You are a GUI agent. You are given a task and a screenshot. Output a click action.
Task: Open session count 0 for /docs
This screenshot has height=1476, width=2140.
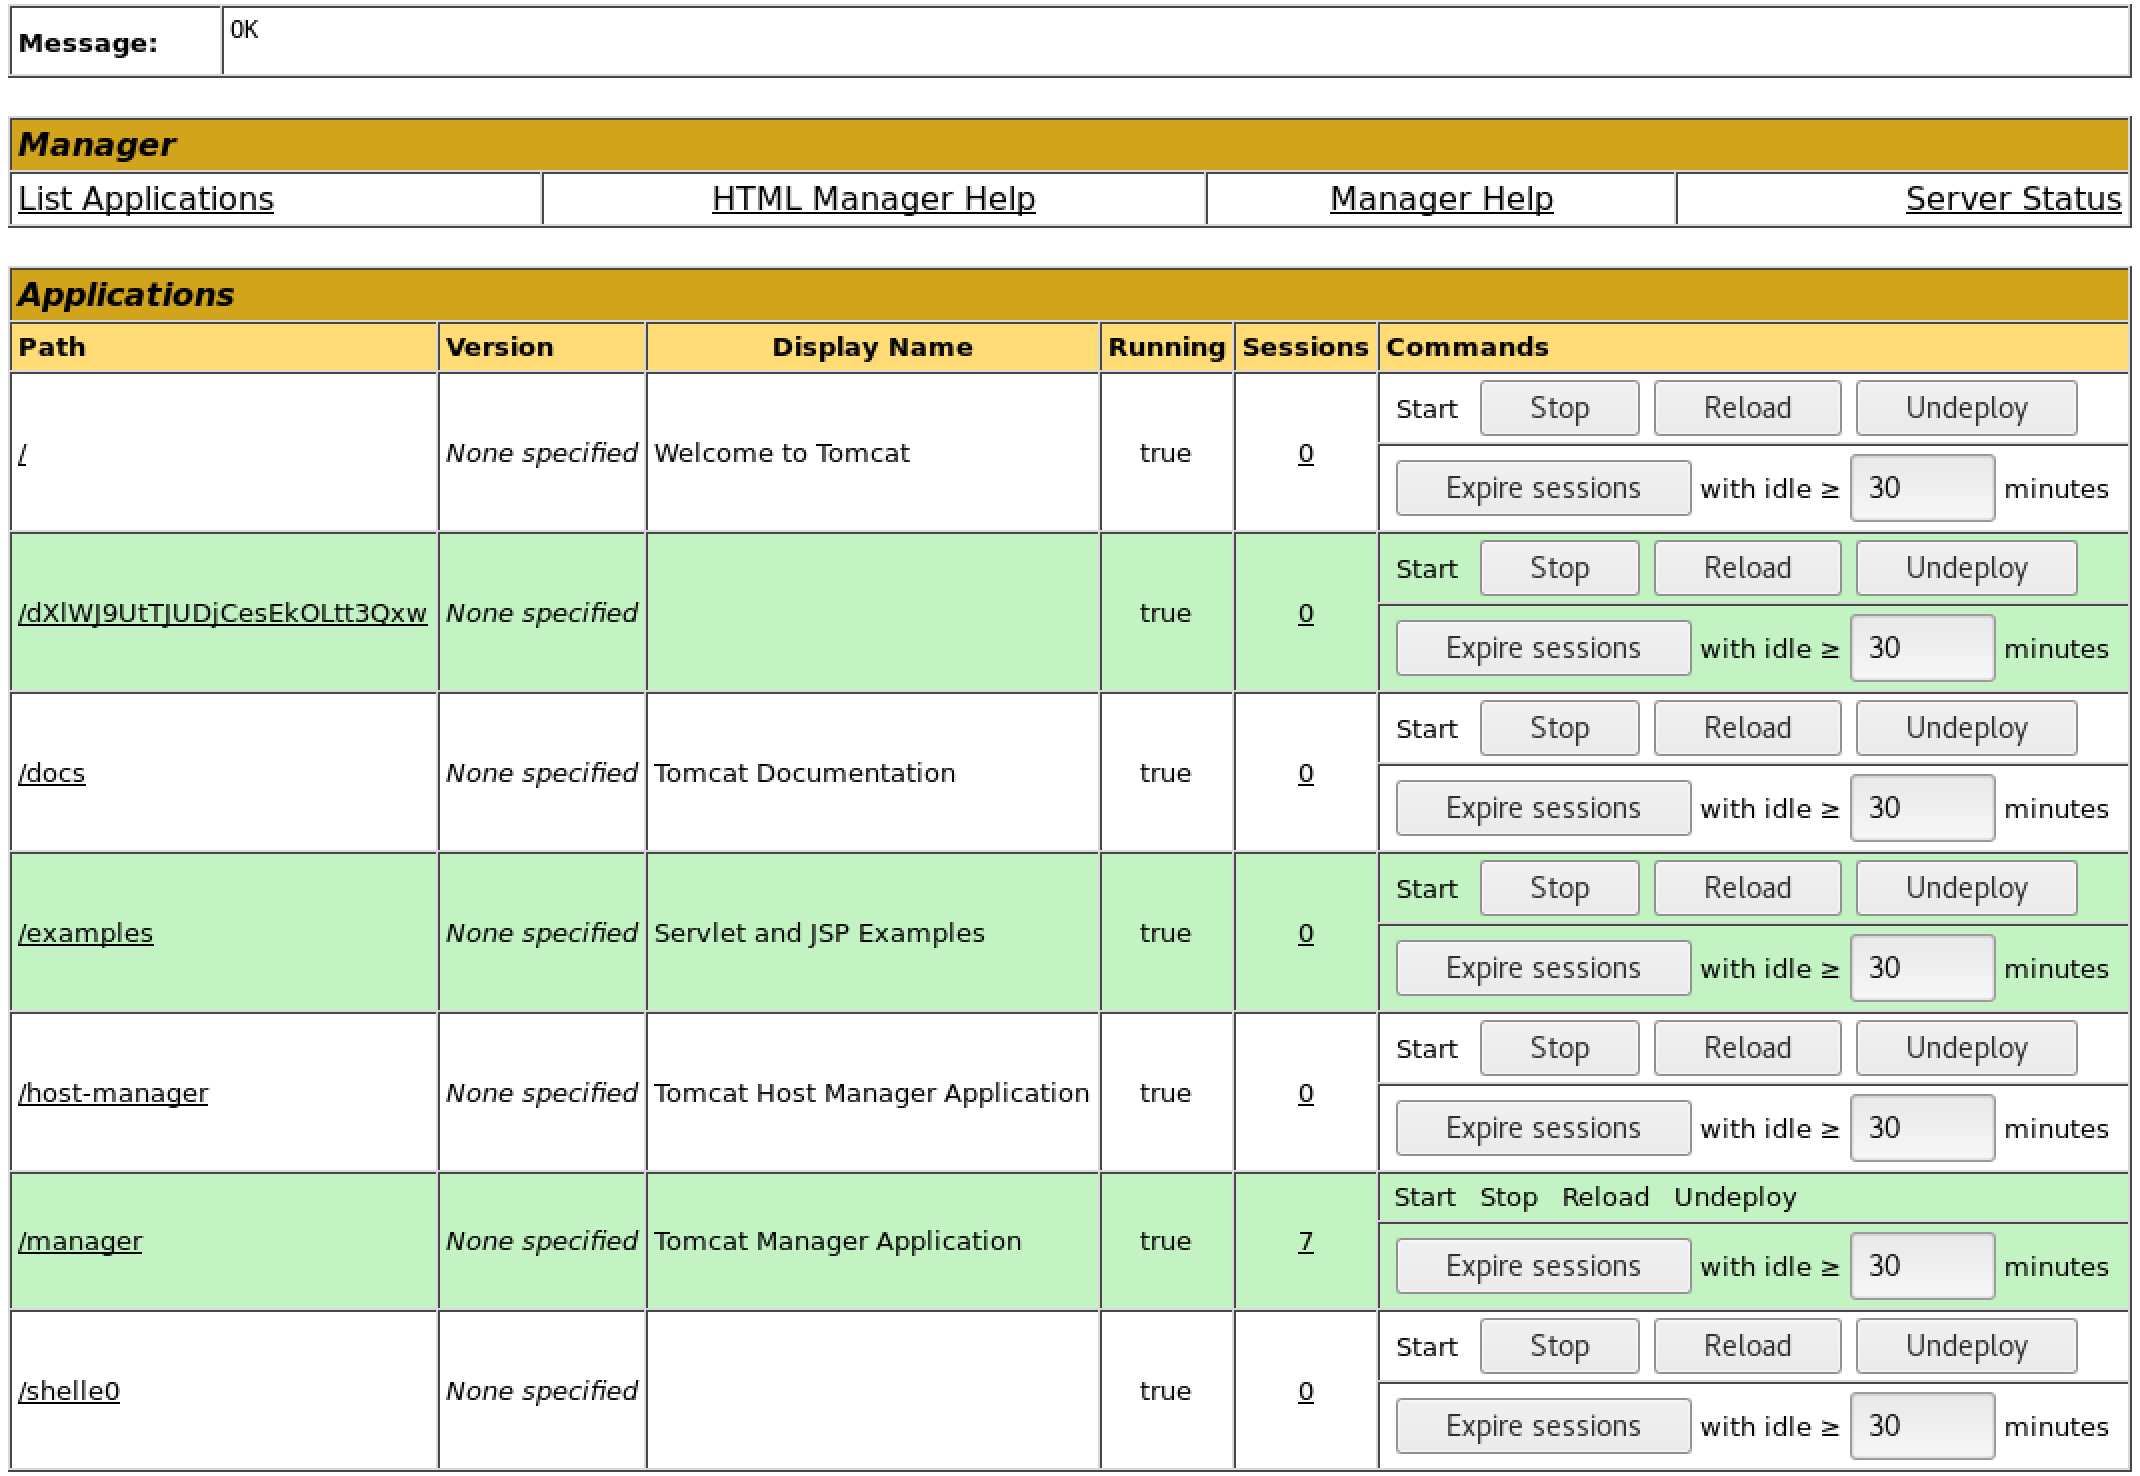[x=1305, y=773]
